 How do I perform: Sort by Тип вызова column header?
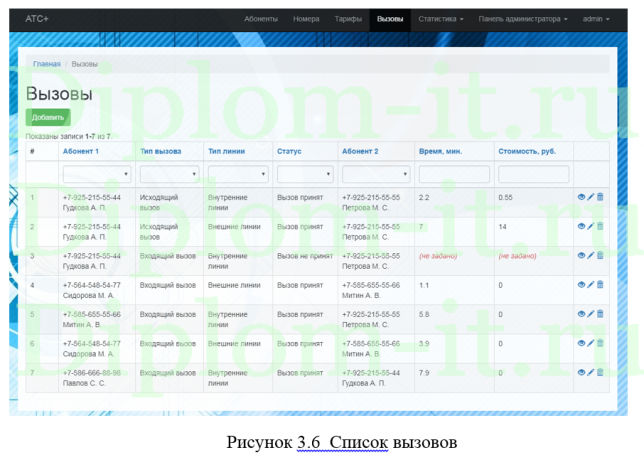click(x=161, y=151)
